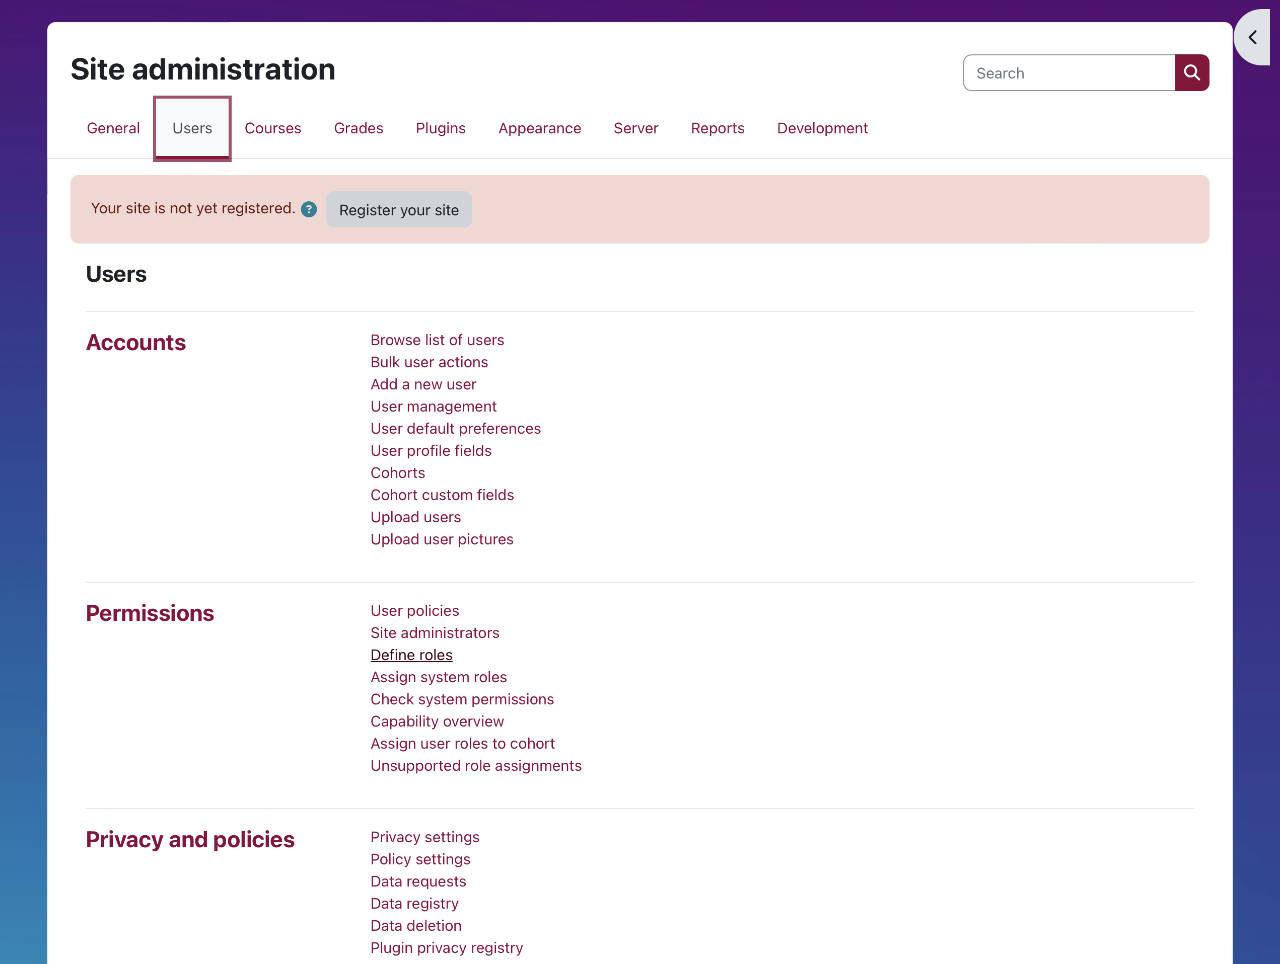Go to User profile fields
The width and height of the screenshot is (1280, 964).
pyautogui.click(x=431, y=450)
